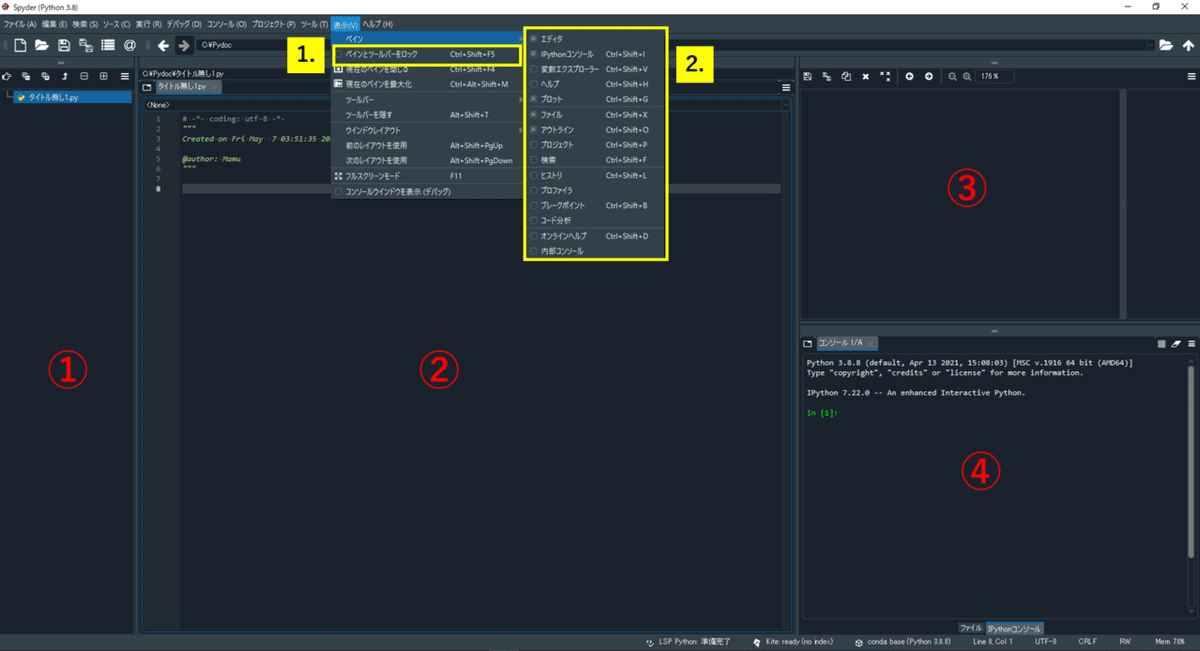Go forward with the right arrow icon

pyautogui.click(x=183, y=45)
